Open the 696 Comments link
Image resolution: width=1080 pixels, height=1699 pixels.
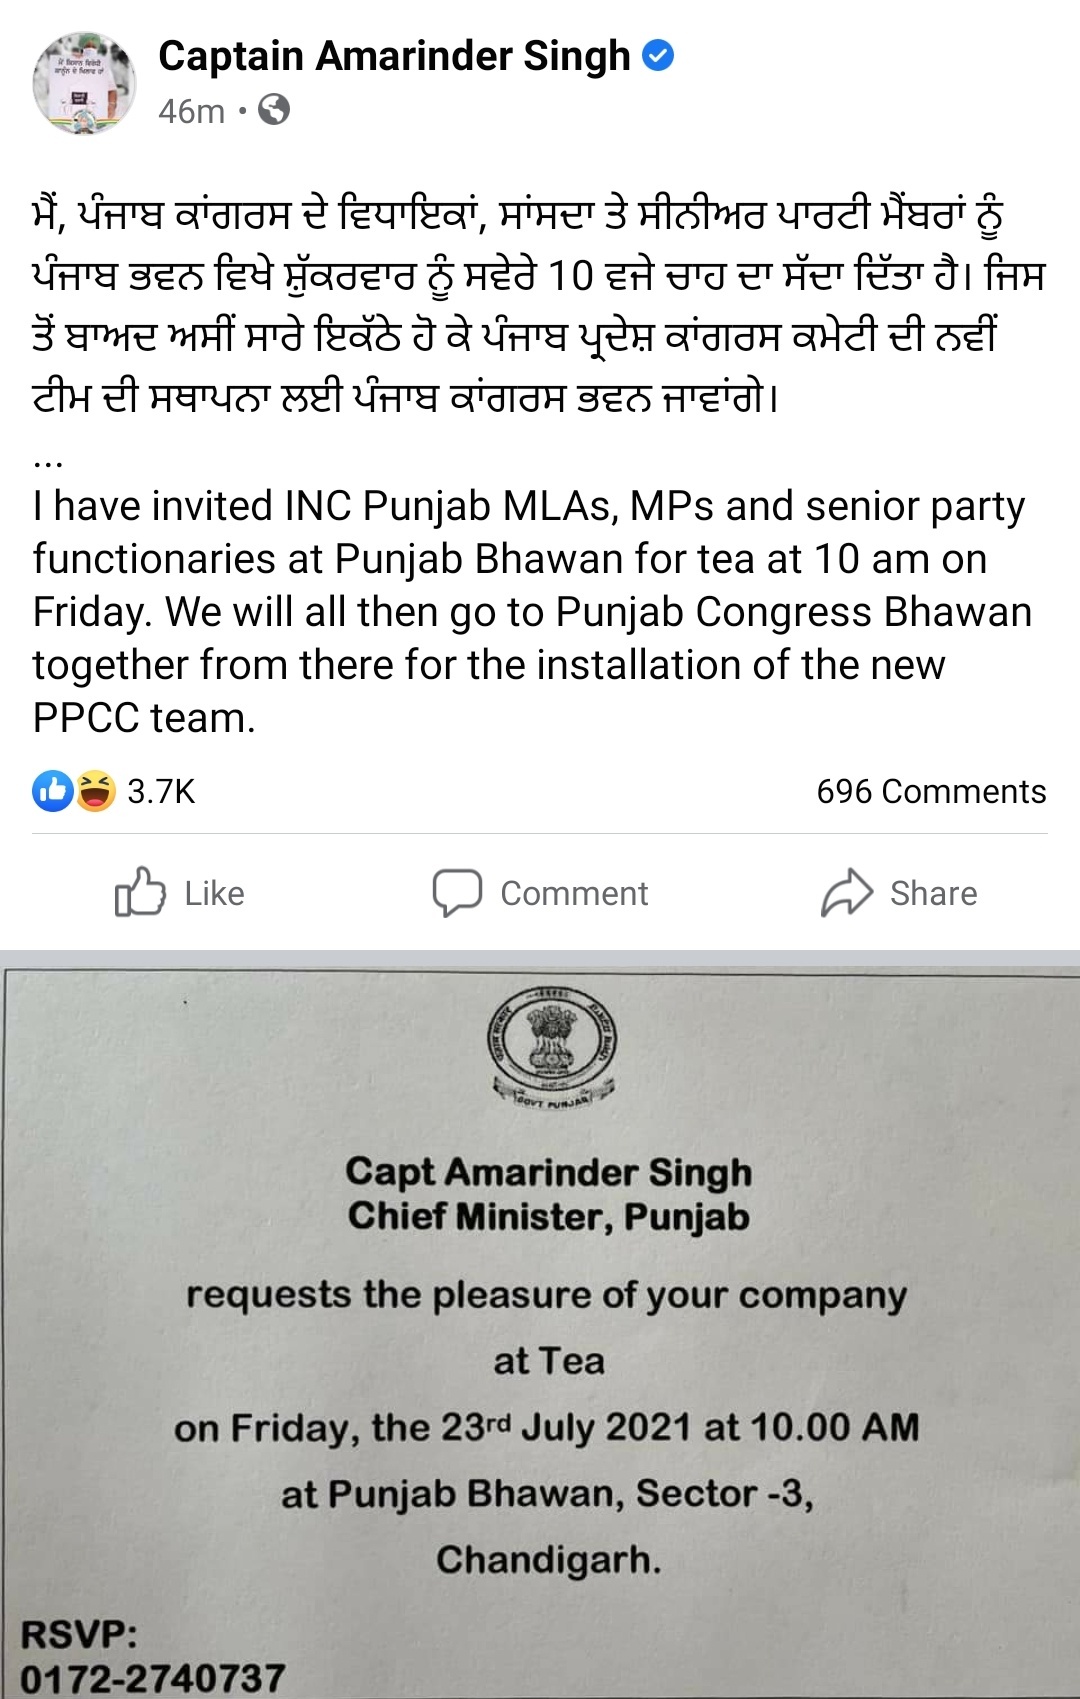point(931,792)
